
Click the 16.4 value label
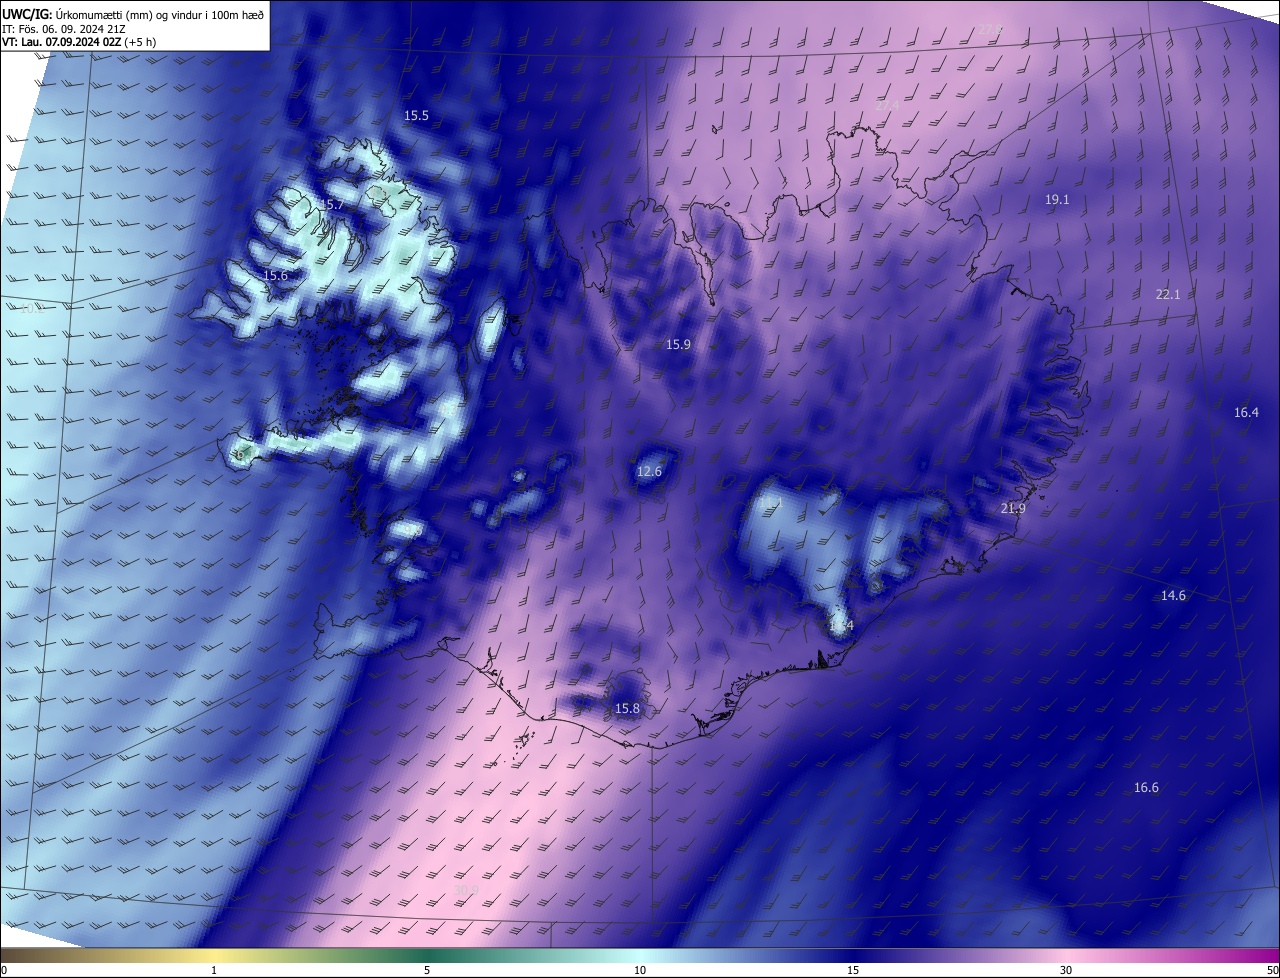click(x=1246, y=413)
